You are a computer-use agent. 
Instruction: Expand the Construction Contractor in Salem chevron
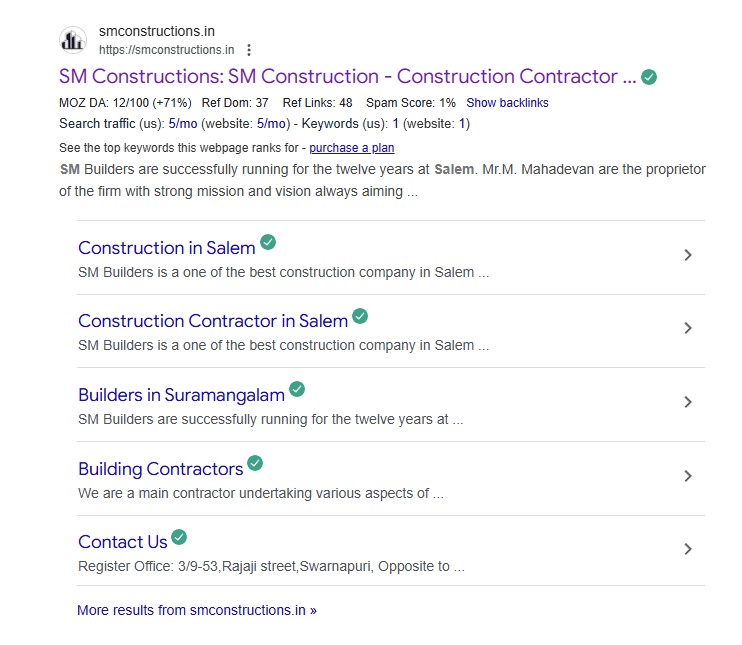(x=688, y=328)
